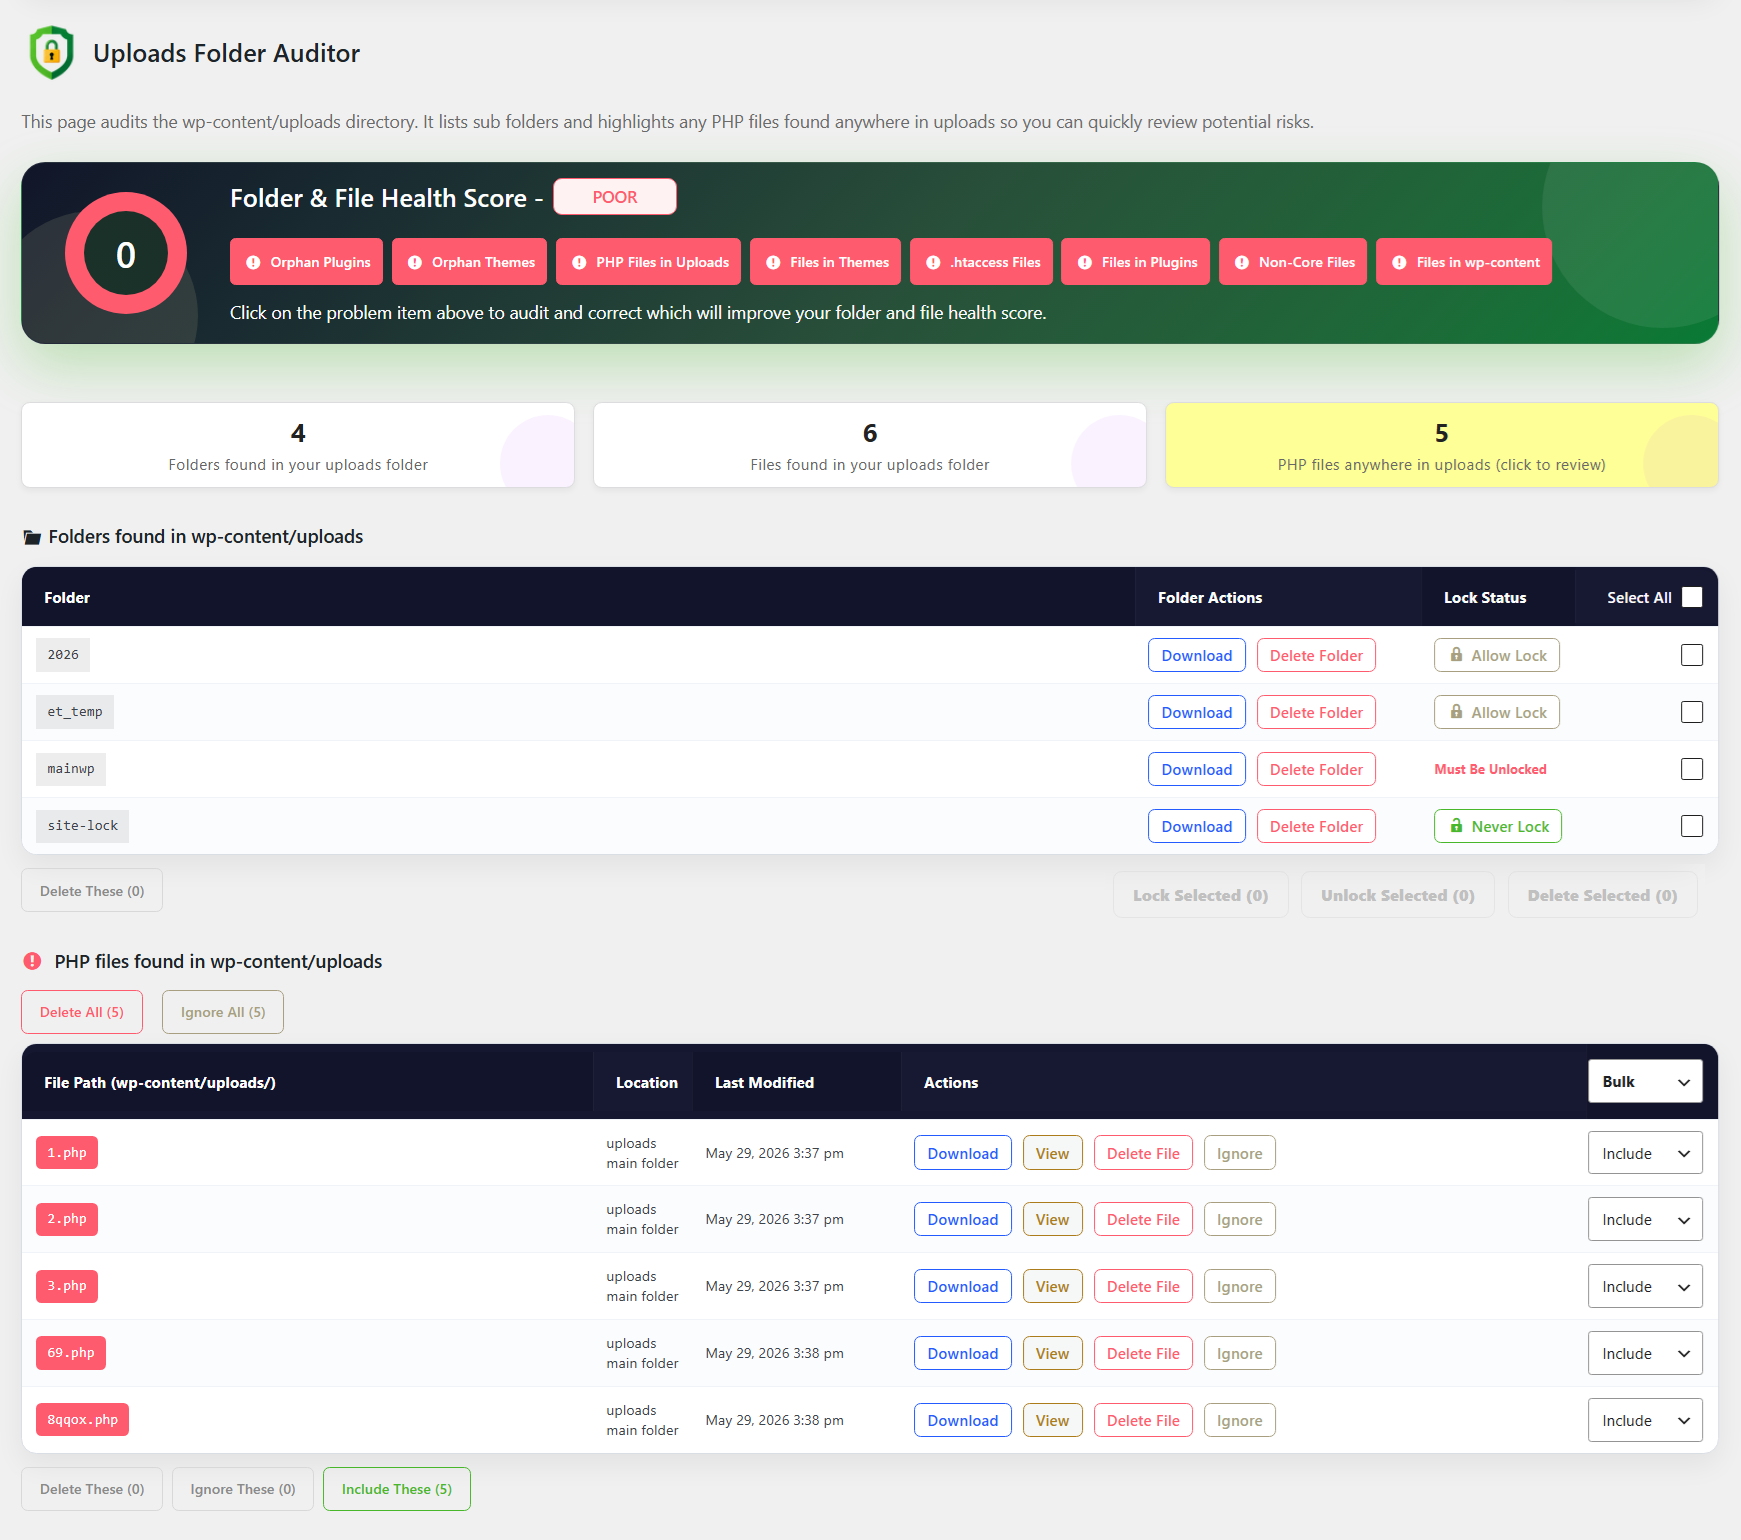Download the 69.php file
The image size is (1741, 1540).
point(963,1353)
